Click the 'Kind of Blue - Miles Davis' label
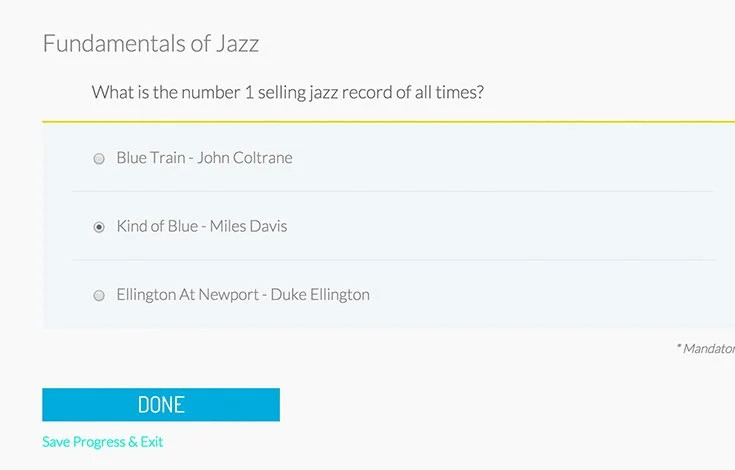The image size is (735, 470). 202,226
